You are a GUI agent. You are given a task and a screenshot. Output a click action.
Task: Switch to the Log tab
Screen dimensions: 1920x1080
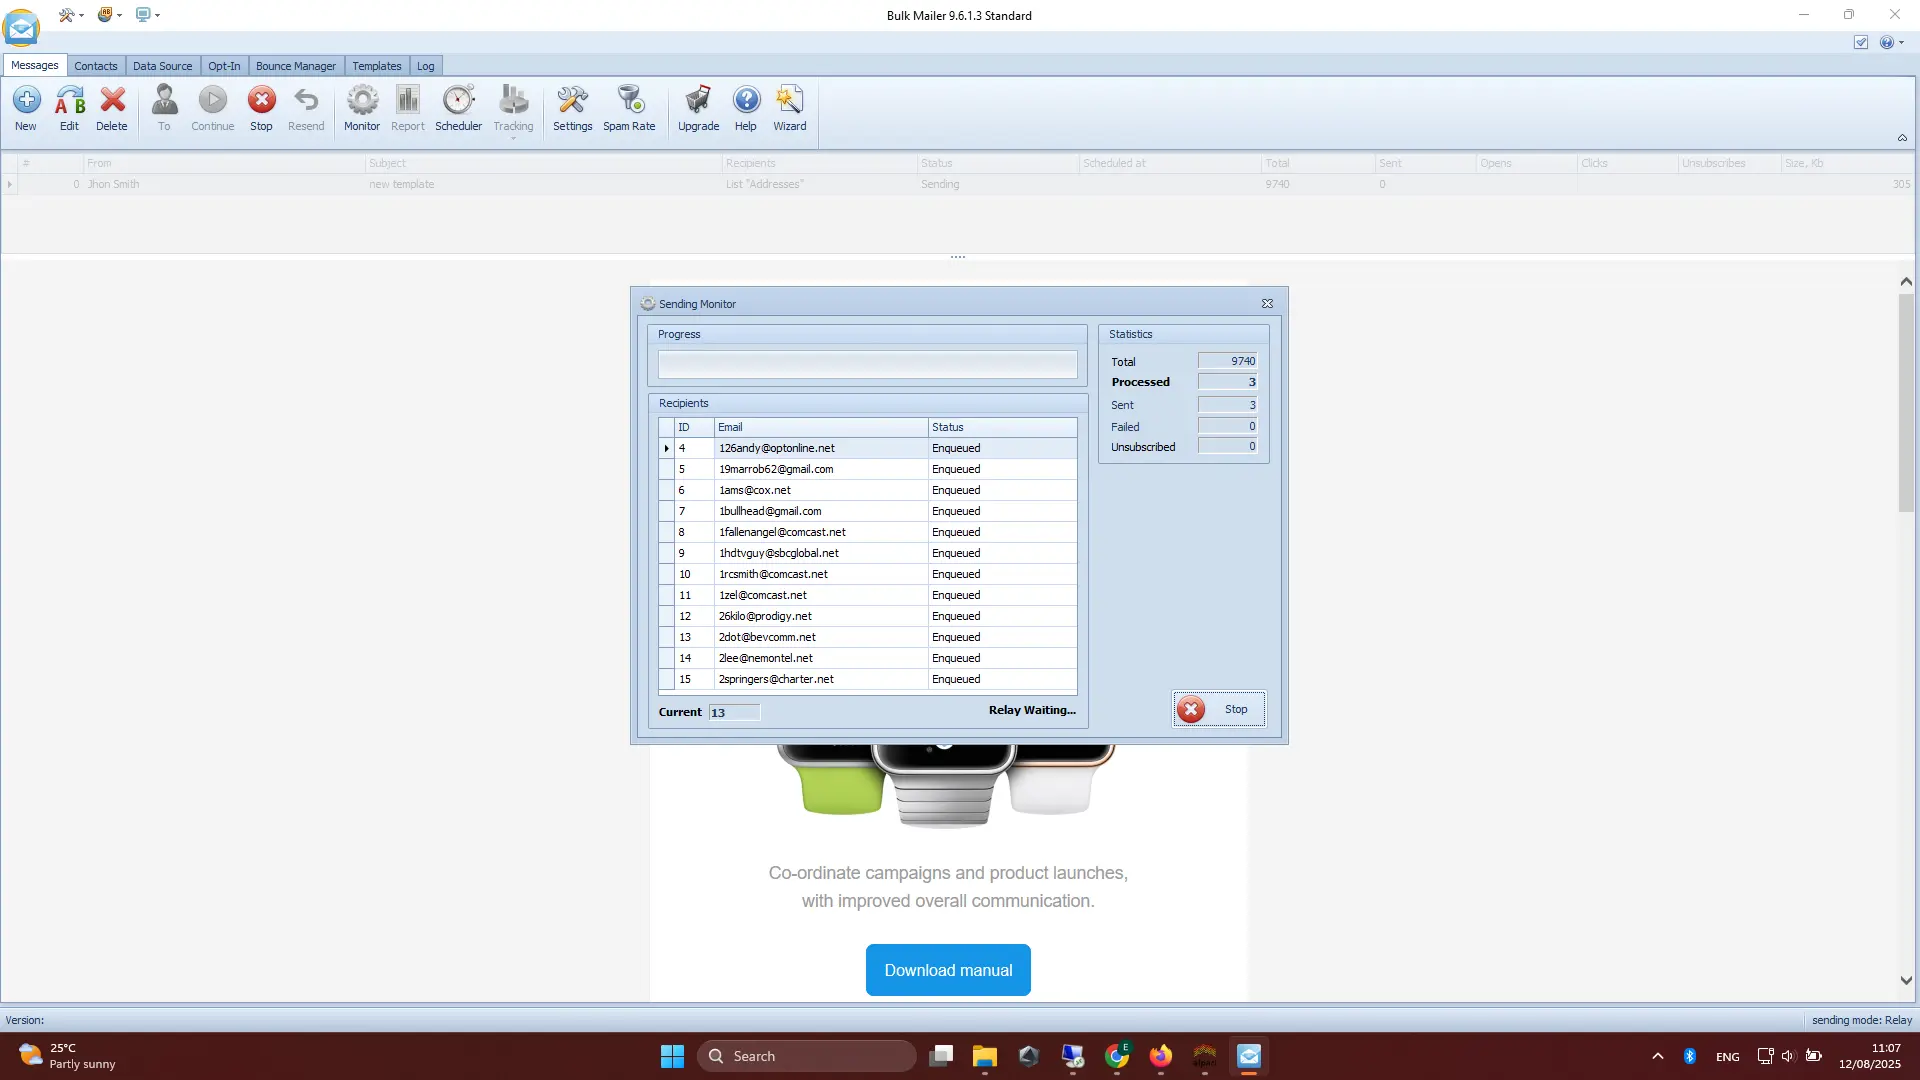coord(426,66)
